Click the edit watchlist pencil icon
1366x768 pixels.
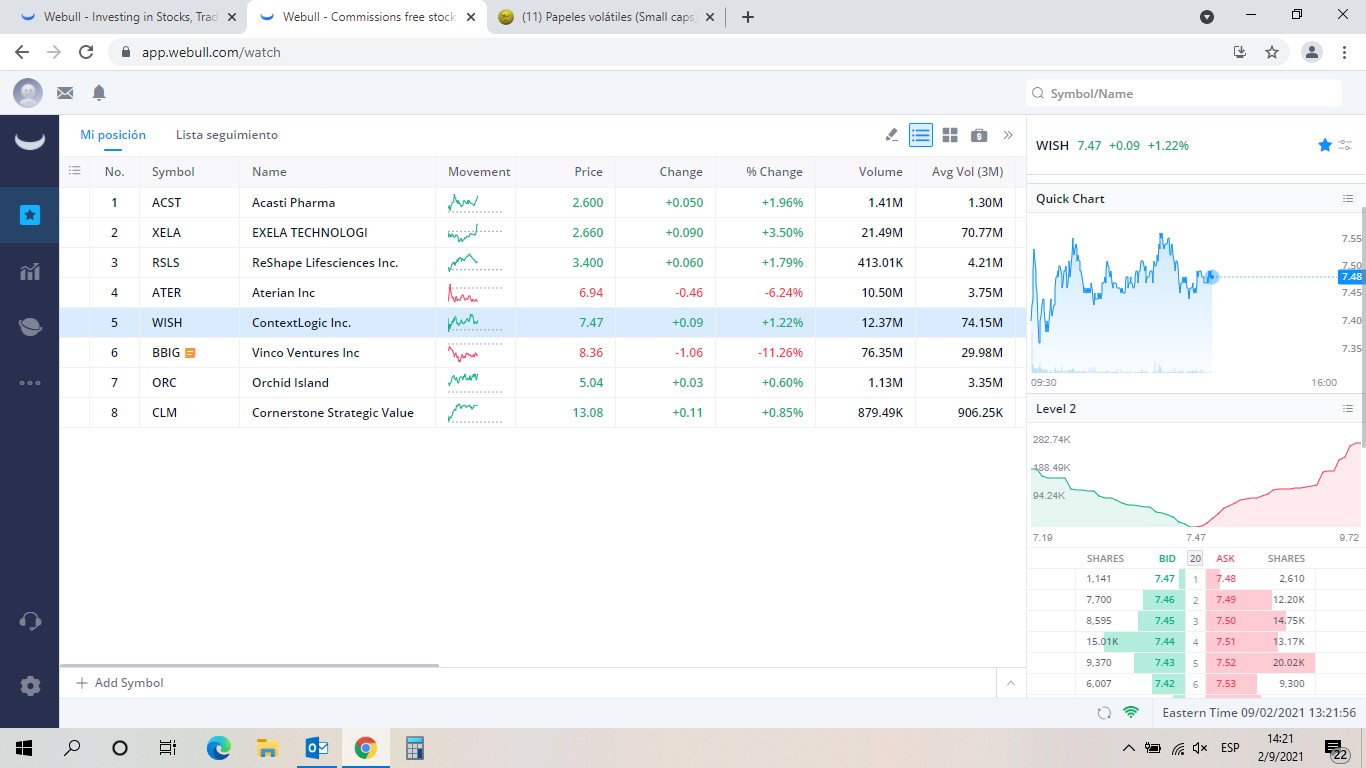point(892,135)
